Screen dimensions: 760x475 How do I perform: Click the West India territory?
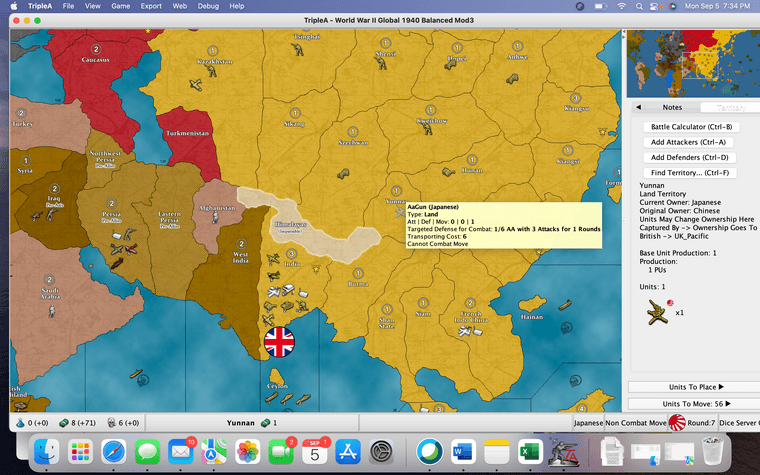228,286
